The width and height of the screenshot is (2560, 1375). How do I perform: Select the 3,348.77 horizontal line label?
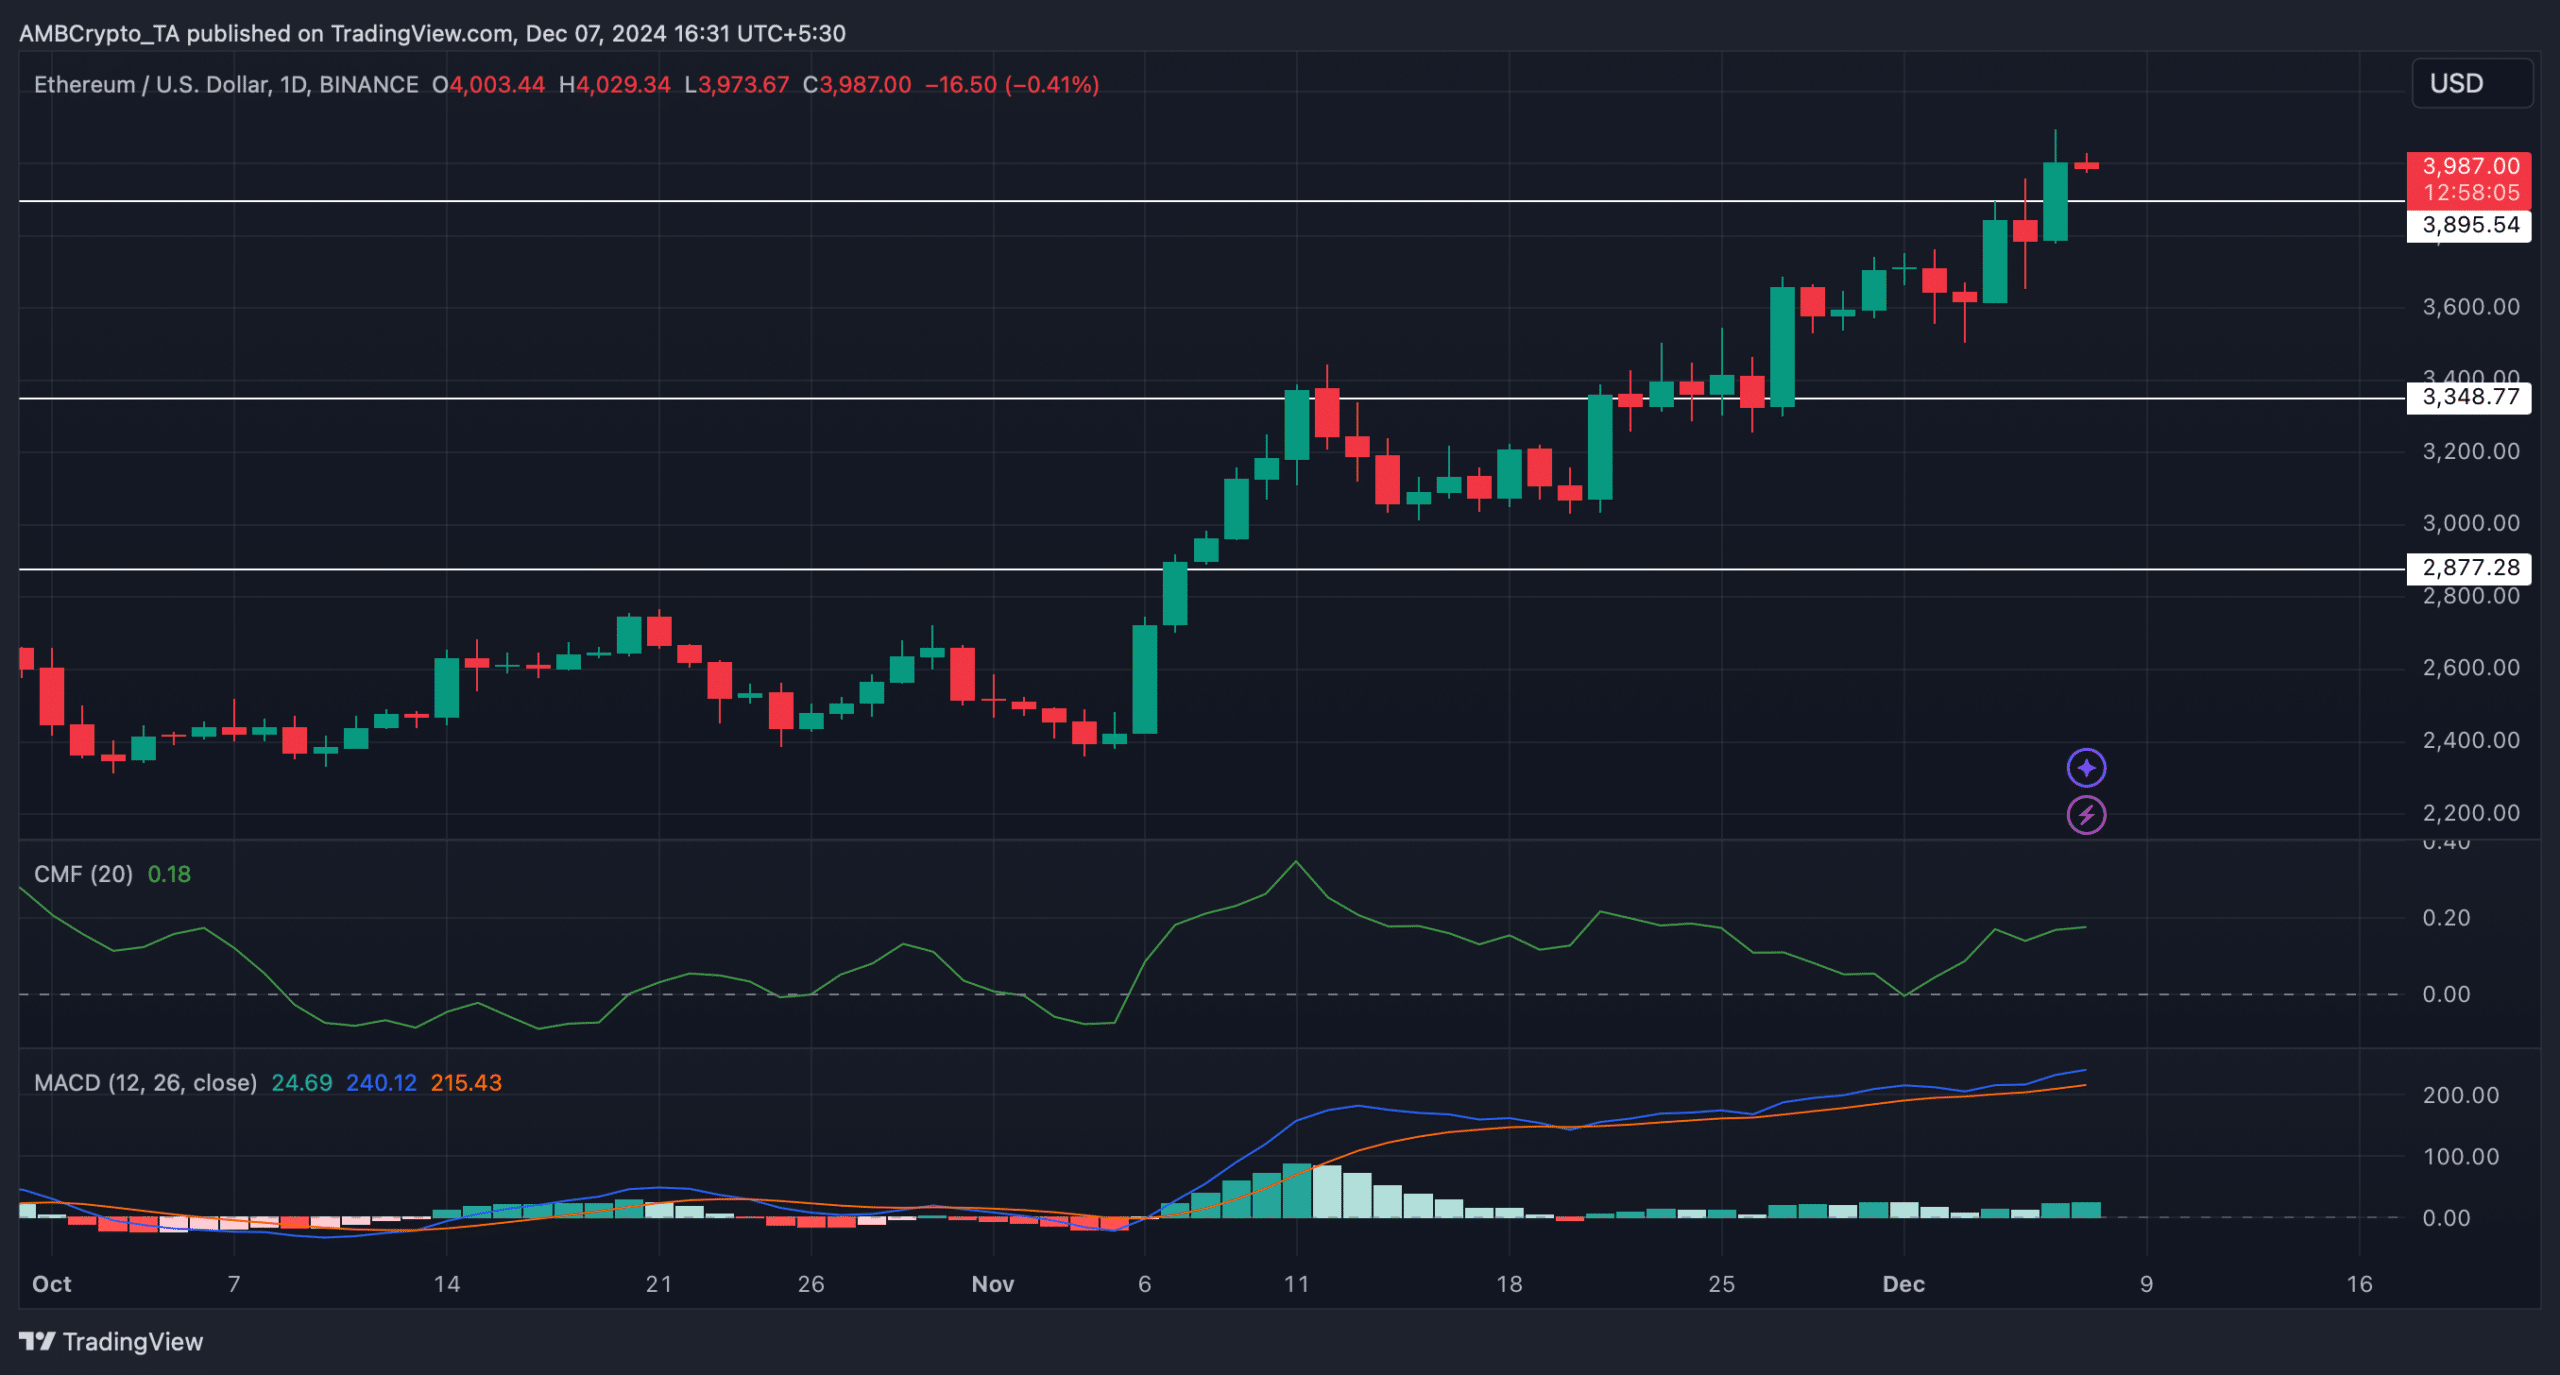pyautogui.click(x=2469, y=397)
